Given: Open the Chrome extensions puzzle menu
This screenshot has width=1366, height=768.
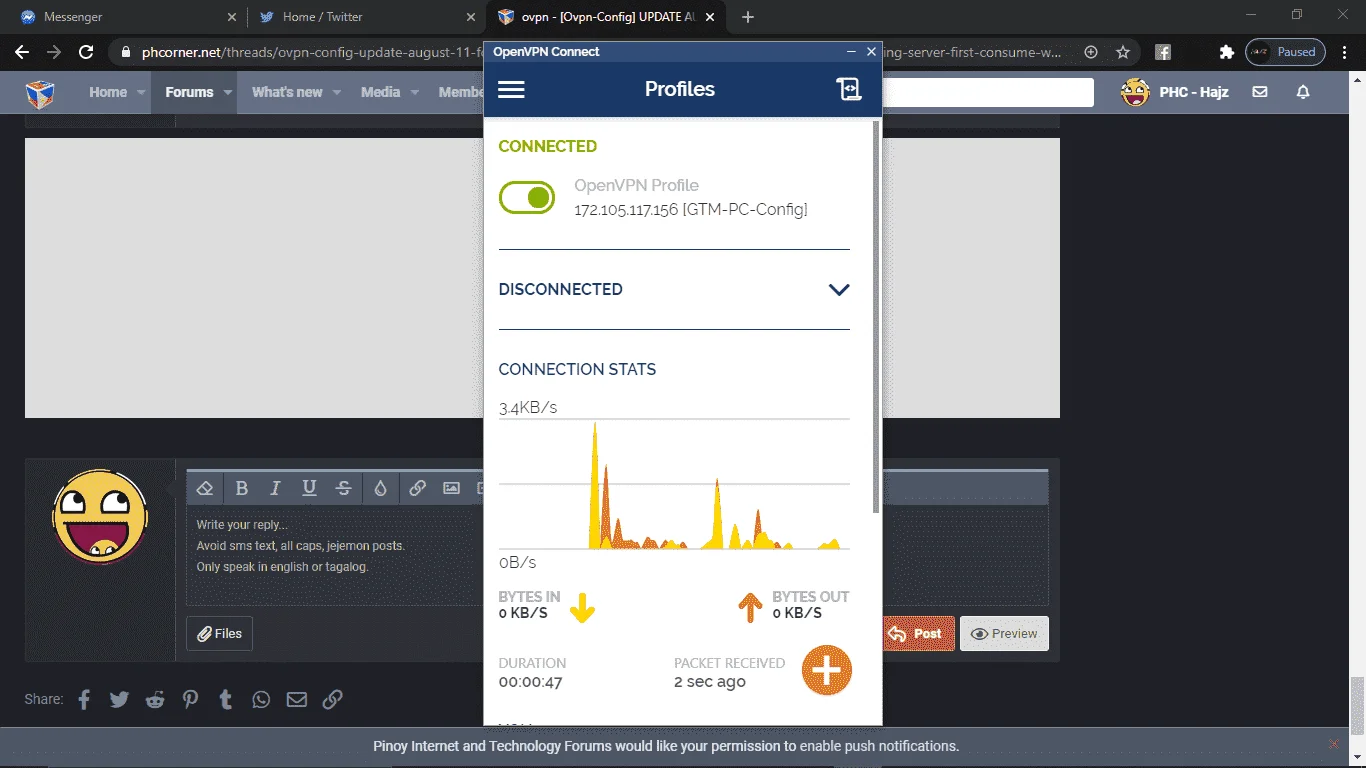Looking at the screenshot, I should click(x=1227, y=52).
